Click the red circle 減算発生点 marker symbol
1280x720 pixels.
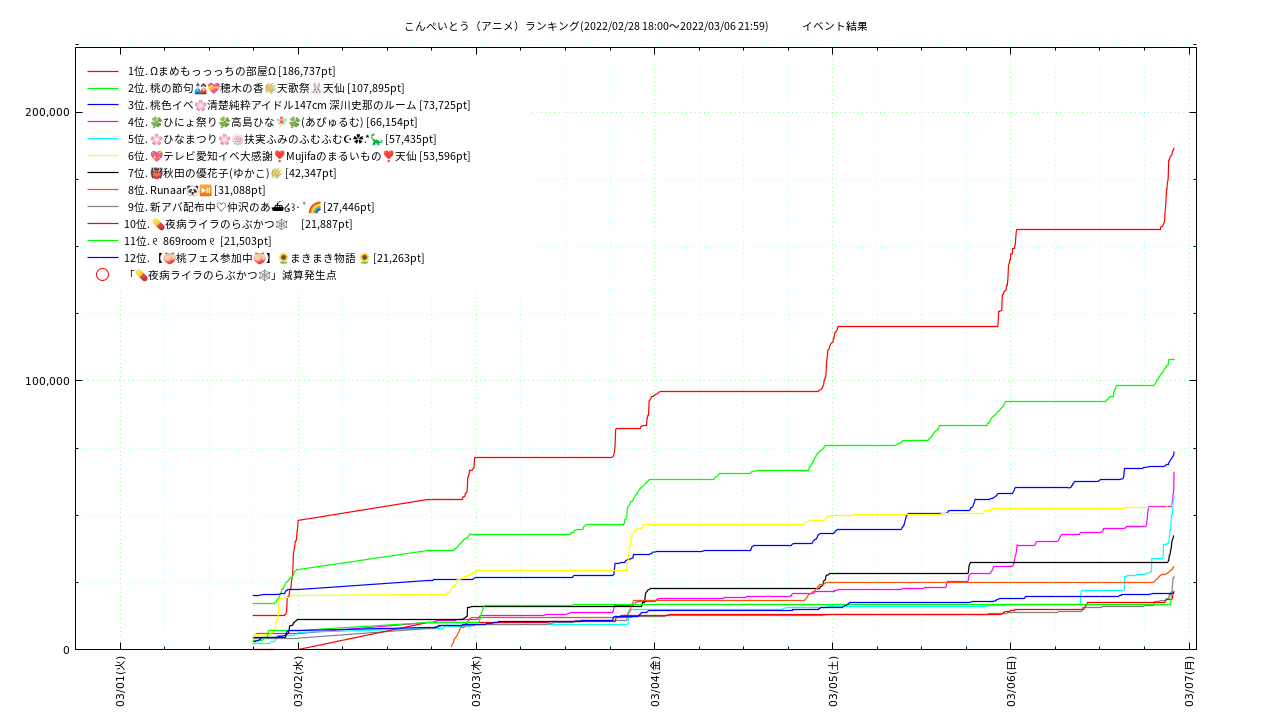click(102, 275)
